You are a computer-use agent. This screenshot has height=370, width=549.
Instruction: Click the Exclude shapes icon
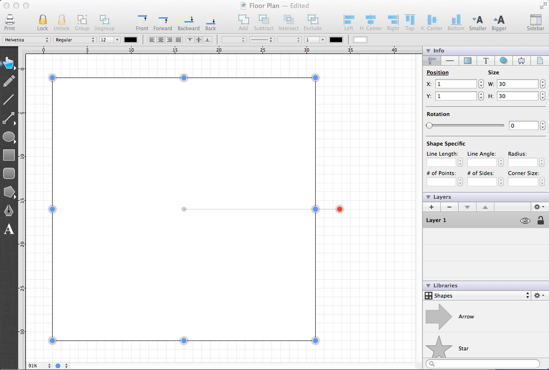(x=313, y=22)
